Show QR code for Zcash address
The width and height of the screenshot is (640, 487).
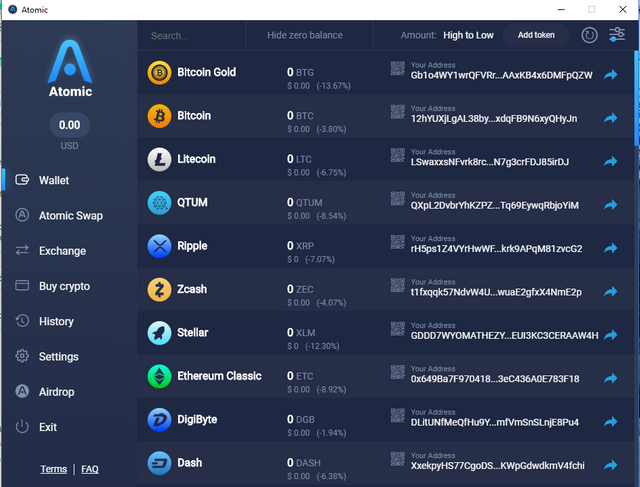[398, 285]
